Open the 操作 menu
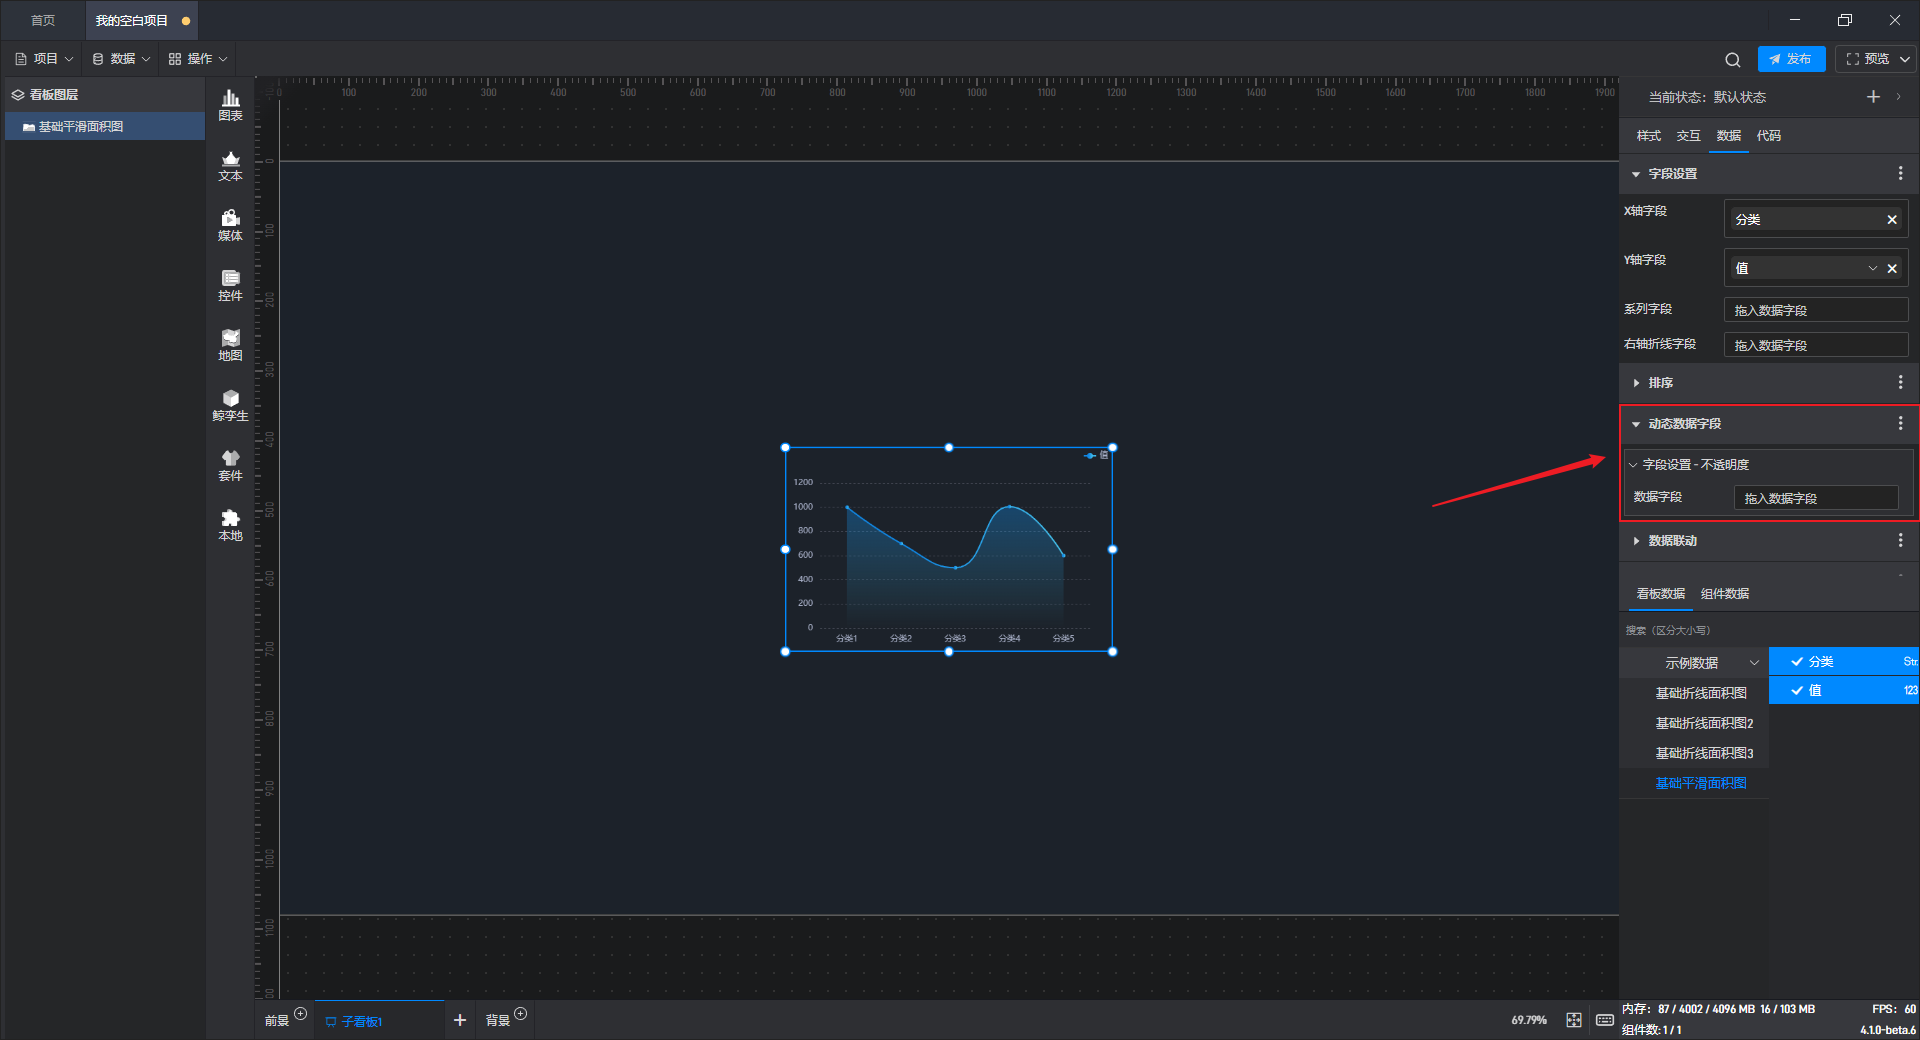 (198, 59)
